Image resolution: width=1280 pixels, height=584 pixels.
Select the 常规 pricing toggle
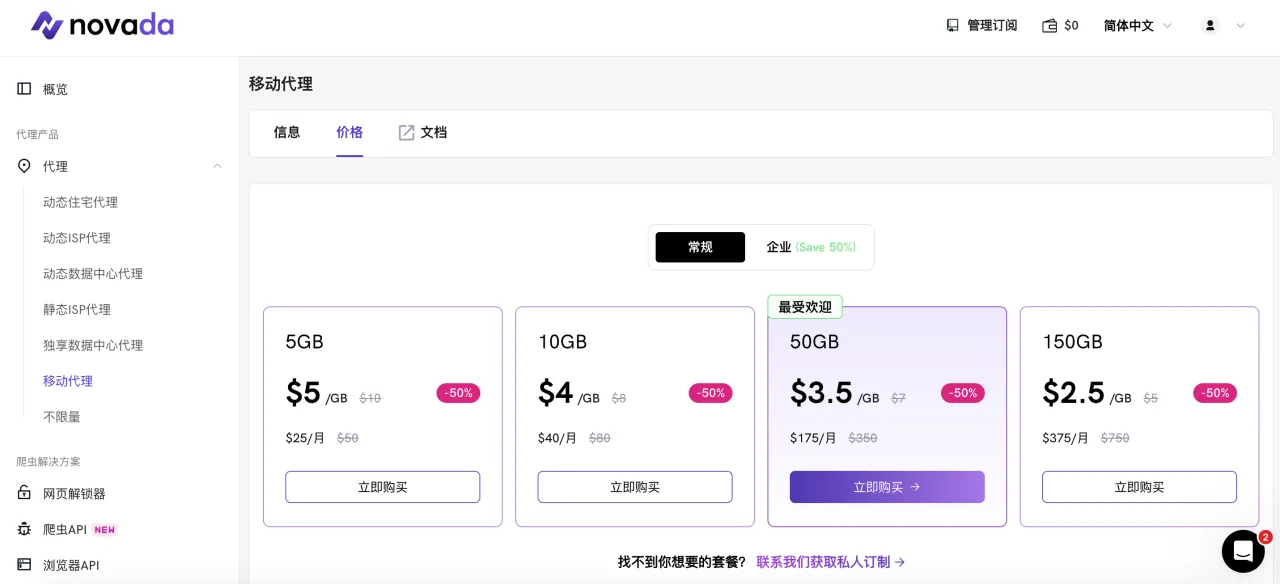700,247
